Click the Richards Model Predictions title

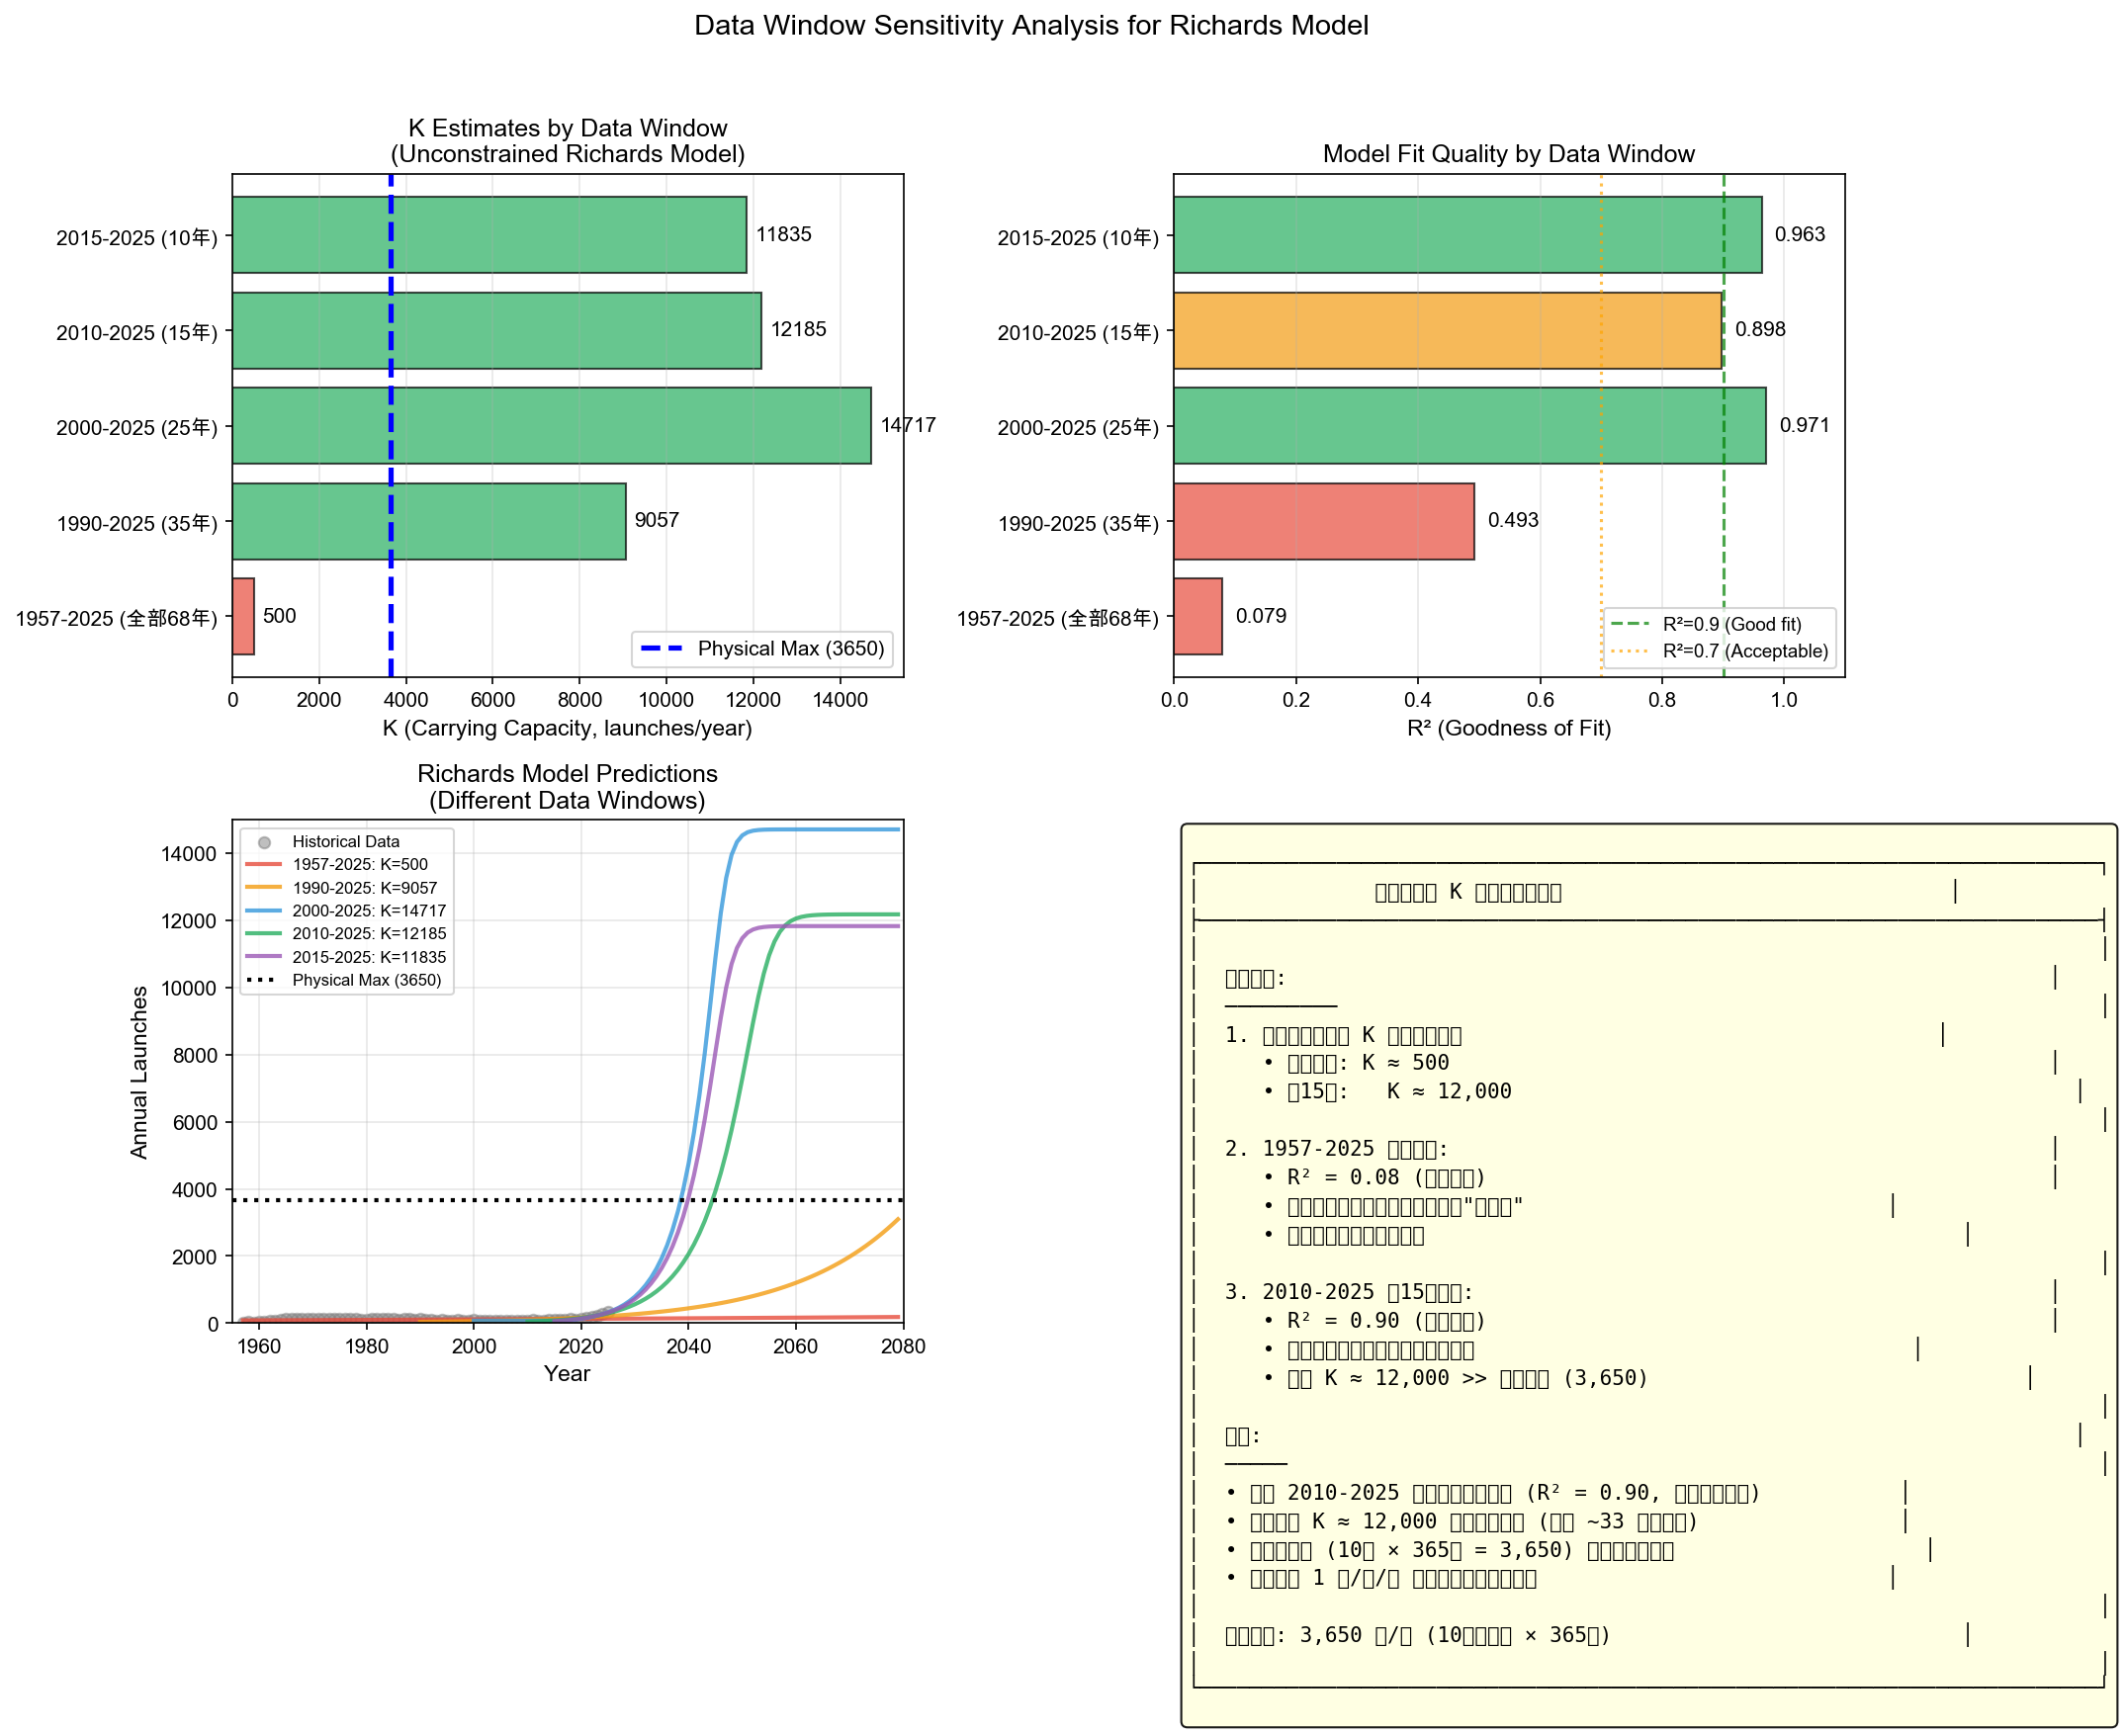tap(567, 775)
